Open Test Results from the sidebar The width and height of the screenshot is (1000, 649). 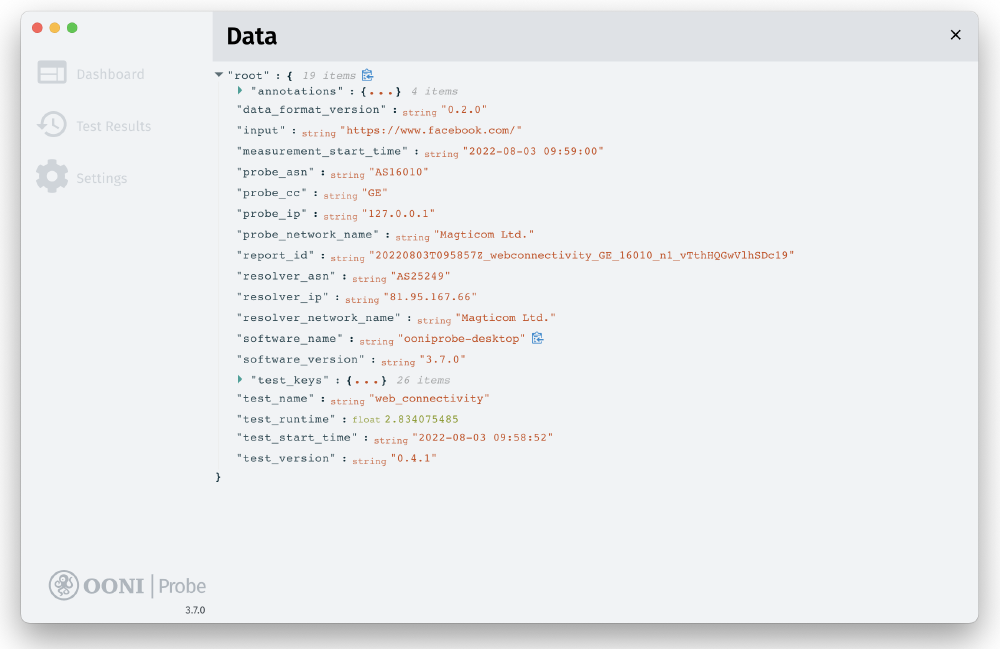(113, 125)
